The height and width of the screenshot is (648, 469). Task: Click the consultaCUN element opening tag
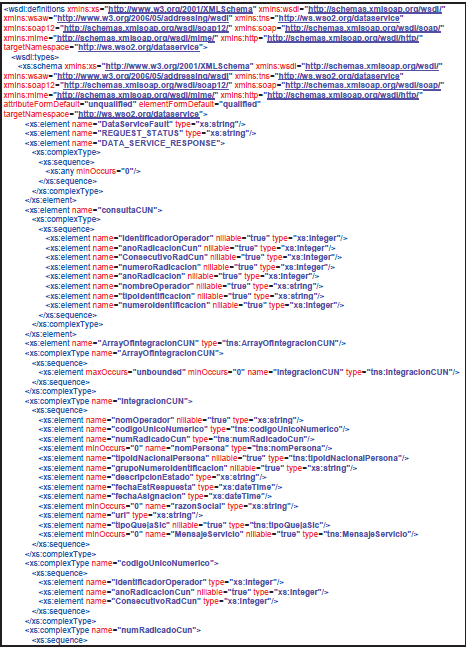click(93, 210)
